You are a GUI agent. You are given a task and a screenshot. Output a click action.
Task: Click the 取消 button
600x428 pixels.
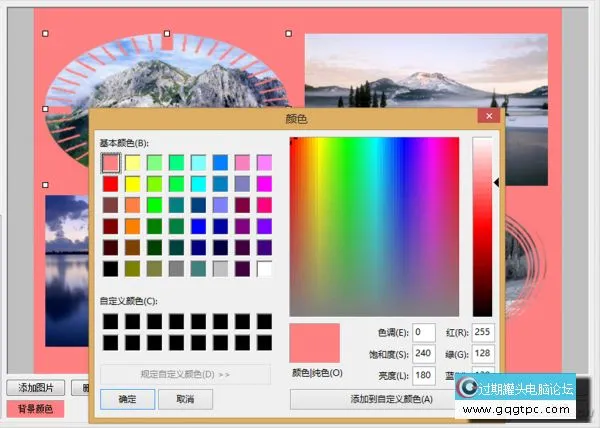[x=186, y=399]
